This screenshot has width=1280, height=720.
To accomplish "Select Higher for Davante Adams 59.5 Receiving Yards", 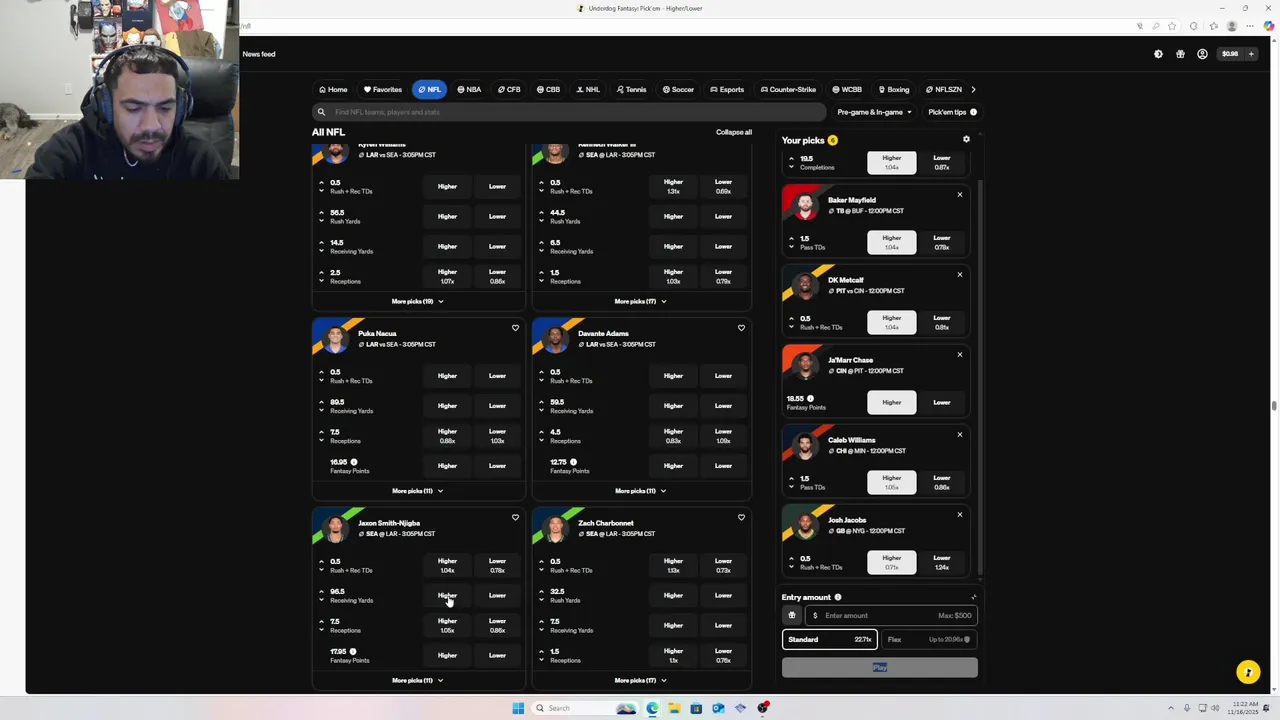I will coord(673,406).
